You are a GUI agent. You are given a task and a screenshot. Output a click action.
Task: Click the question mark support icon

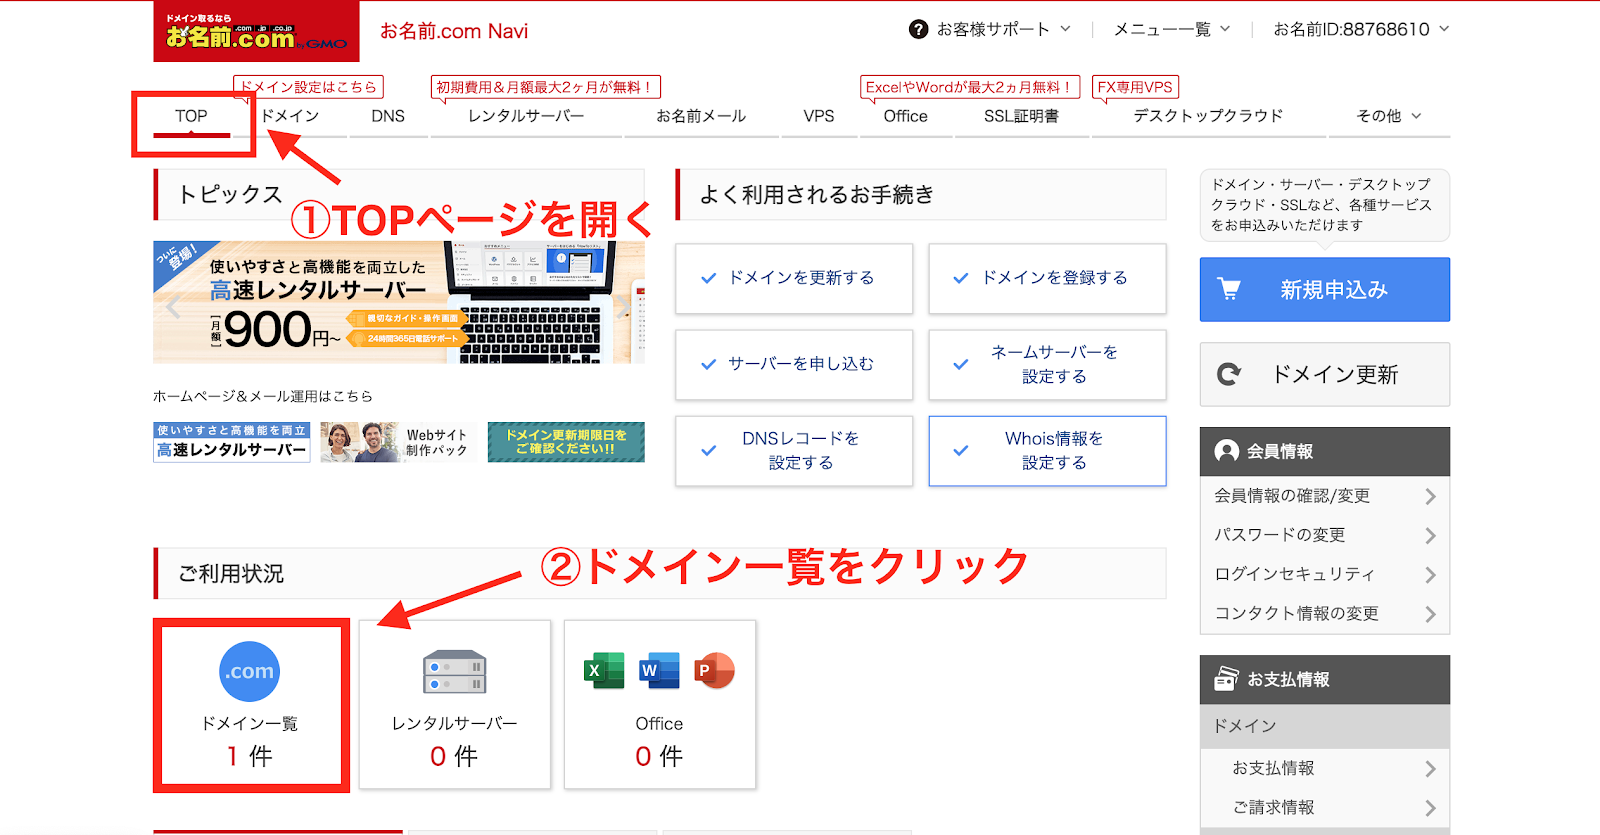click(x=918, y=30)
